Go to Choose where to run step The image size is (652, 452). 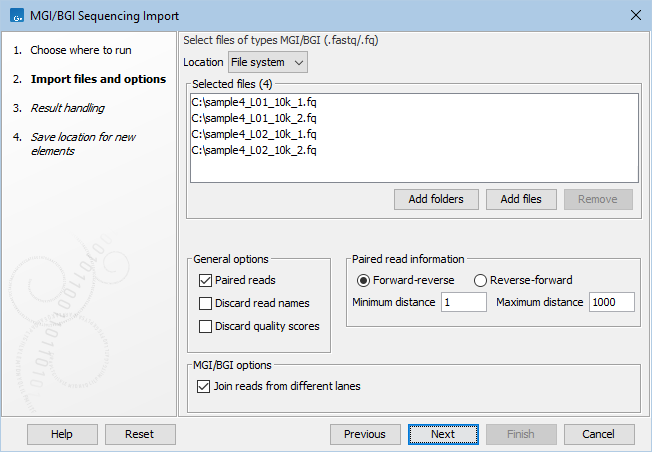(94, 50)
